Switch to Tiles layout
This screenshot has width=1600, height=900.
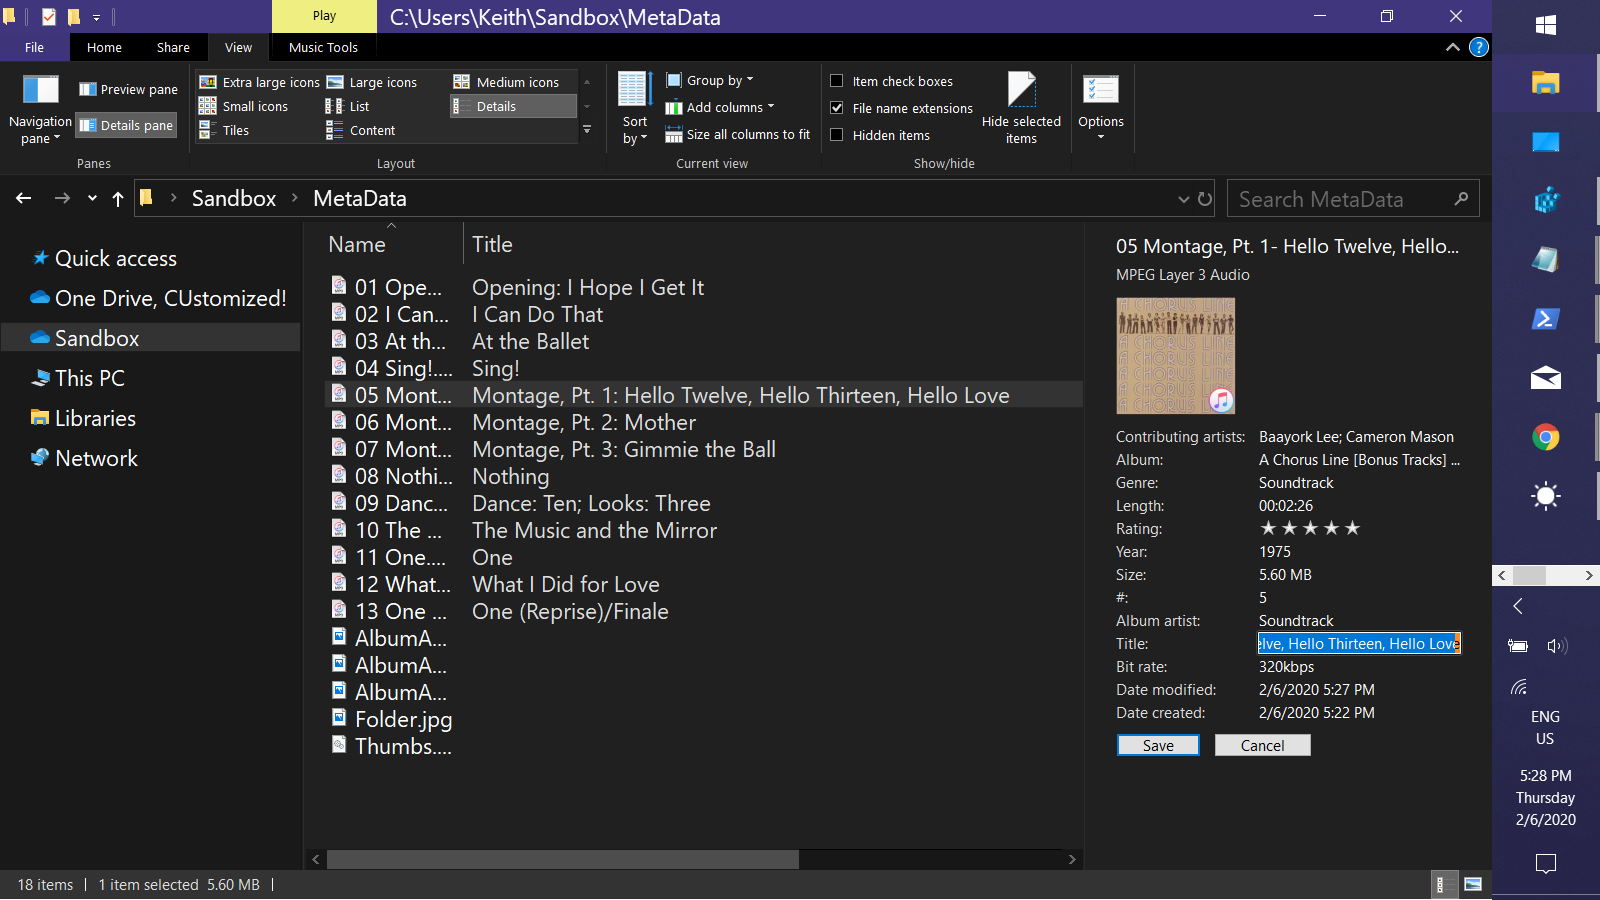coord(224,130)
